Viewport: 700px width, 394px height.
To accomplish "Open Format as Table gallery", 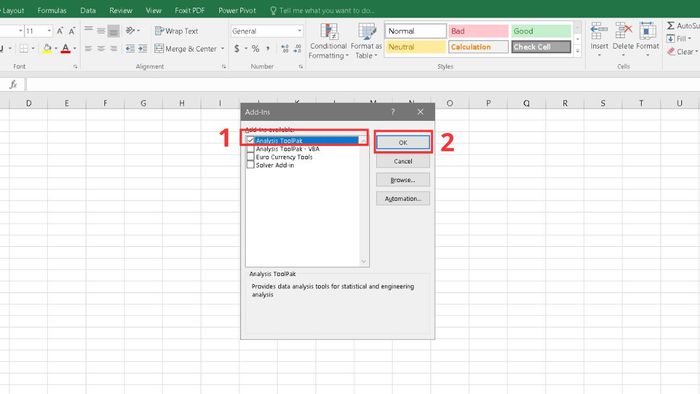I will (x=366, y=41).
